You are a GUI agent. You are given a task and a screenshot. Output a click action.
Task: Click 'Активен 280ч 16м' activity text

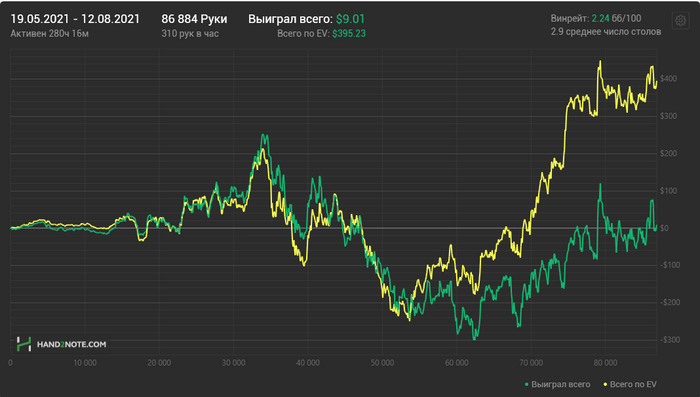point(50,34)
